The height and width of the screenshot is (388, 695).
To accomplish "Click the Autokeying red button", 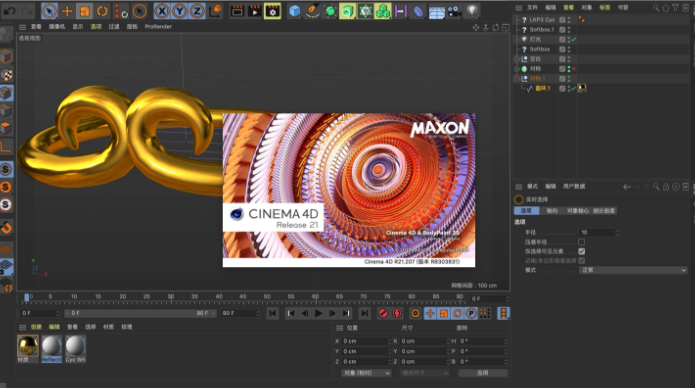I will pos(397,314).
